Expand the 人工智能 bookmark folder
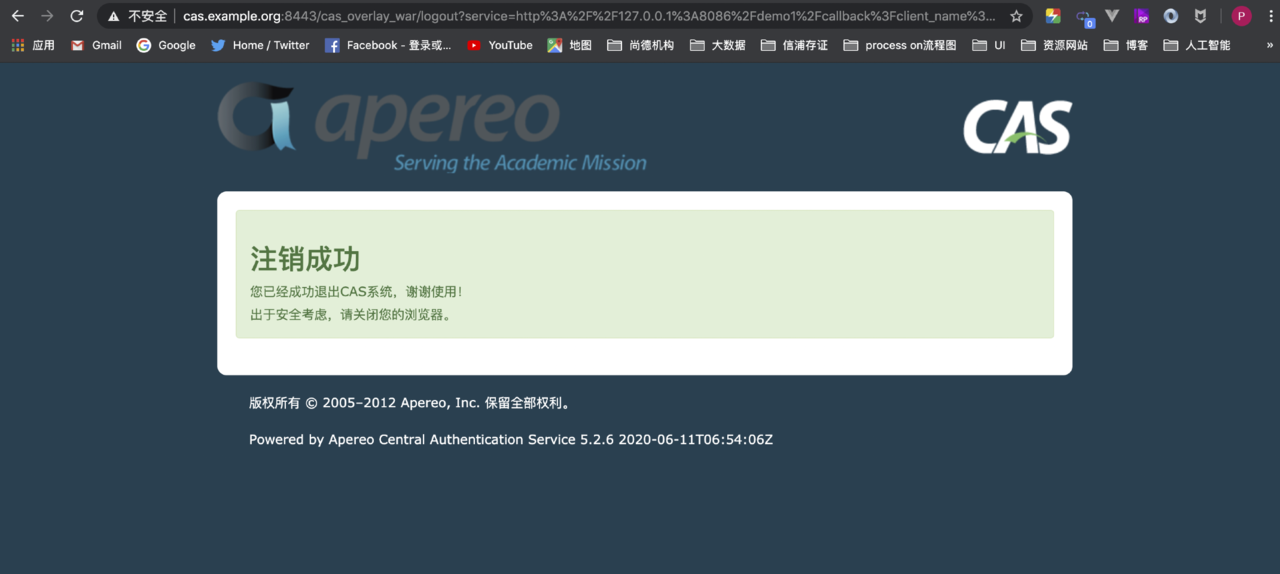The image size is (1280, 574). tap(1196, 45)
